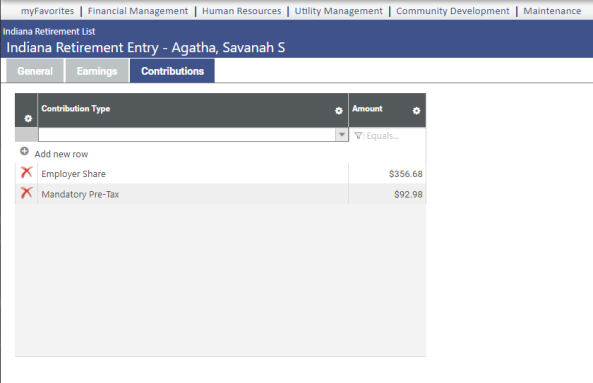Open the Utility Management menu
The height and width of the screenshot is (383, 593).
pyautogui.click(x=339, y=11)
